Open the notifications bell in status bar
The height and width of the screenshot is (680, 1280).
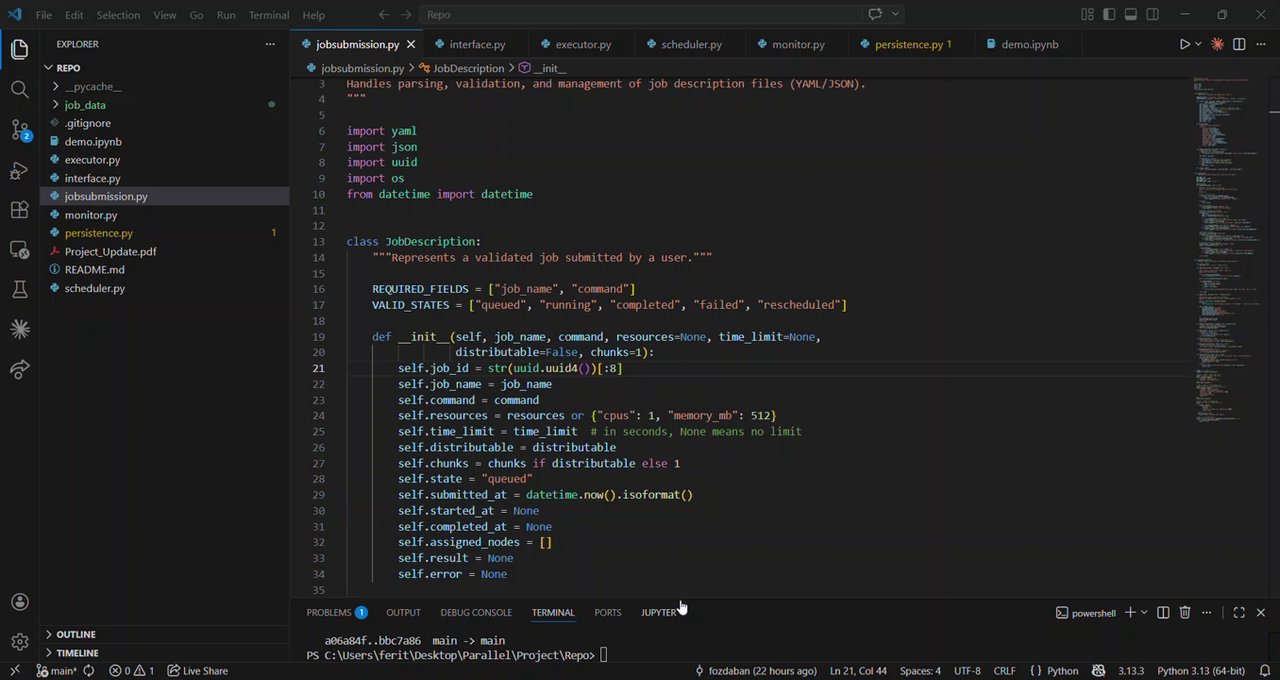coord(1264,671)
